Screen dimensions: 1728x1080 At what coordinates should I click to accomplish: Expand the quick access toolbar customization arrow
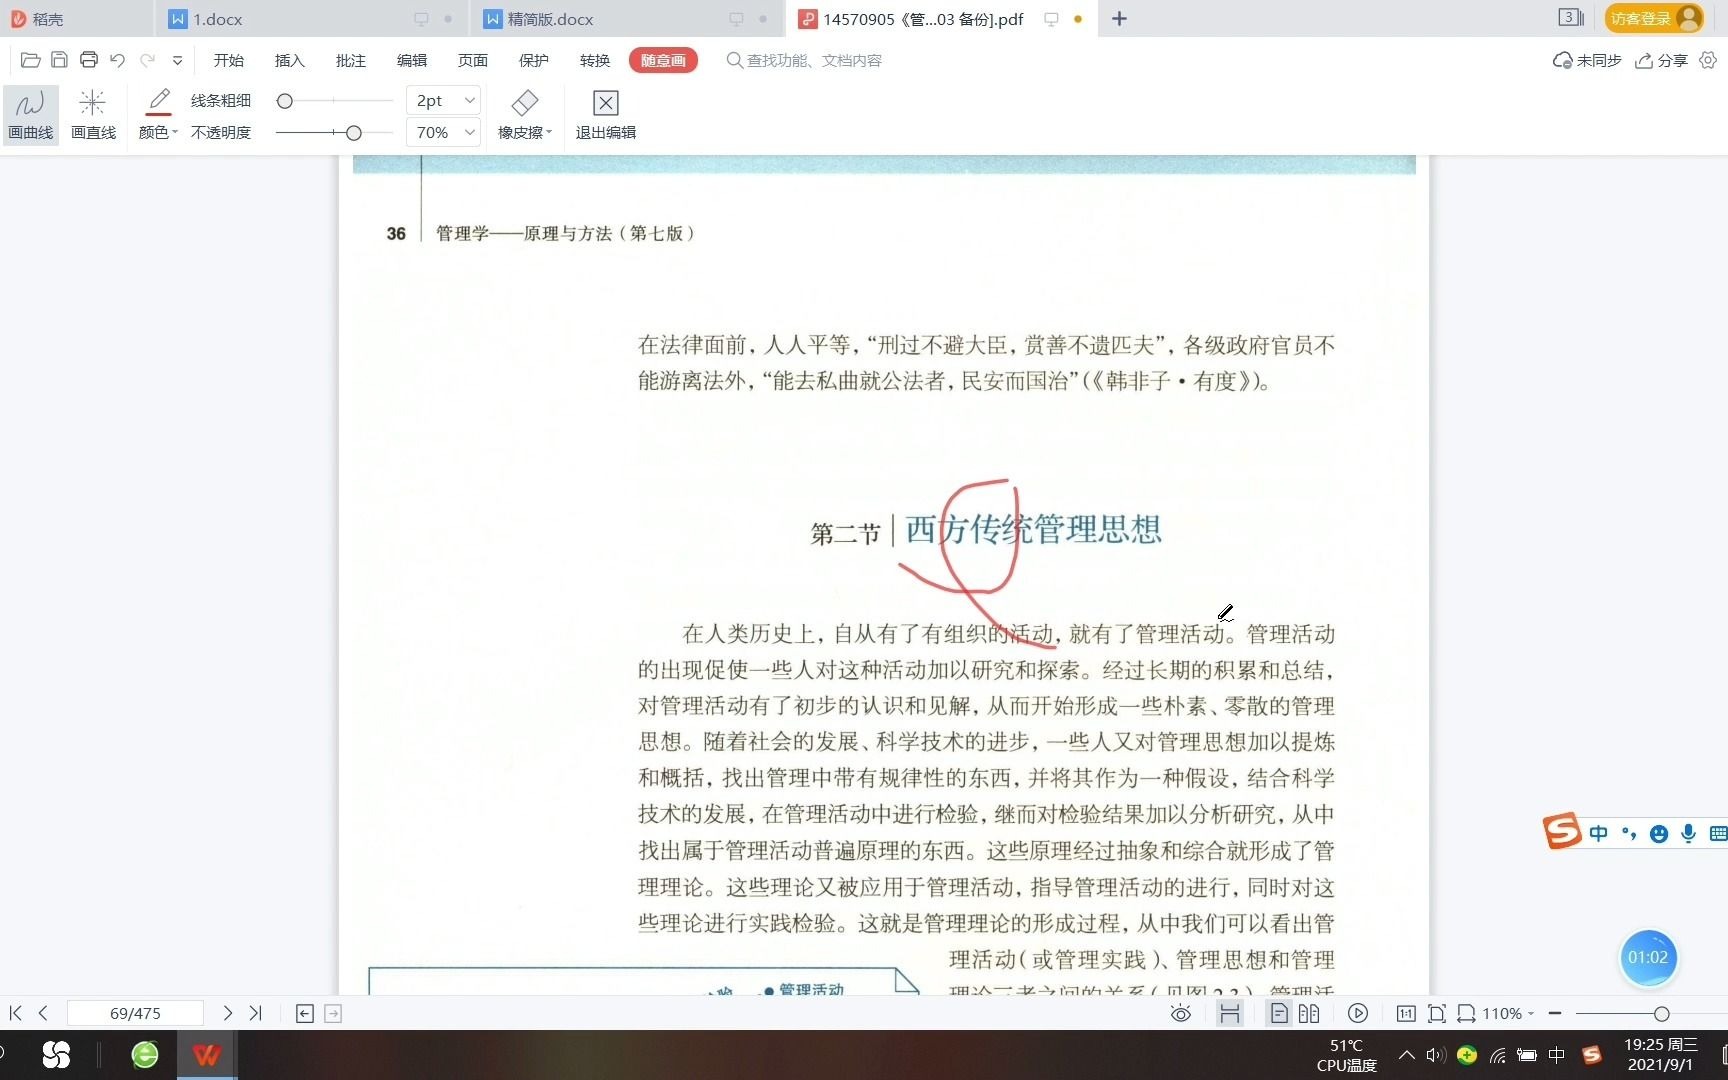[177, 60]
